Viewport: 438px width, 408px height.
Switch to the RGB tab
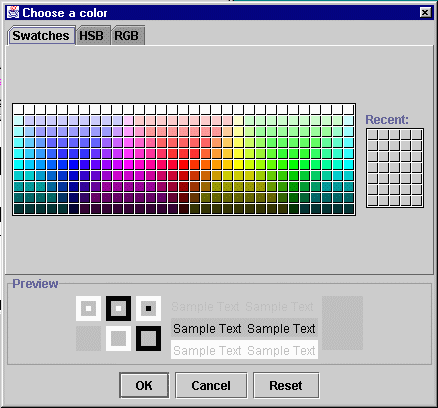[x=128, y=35]
